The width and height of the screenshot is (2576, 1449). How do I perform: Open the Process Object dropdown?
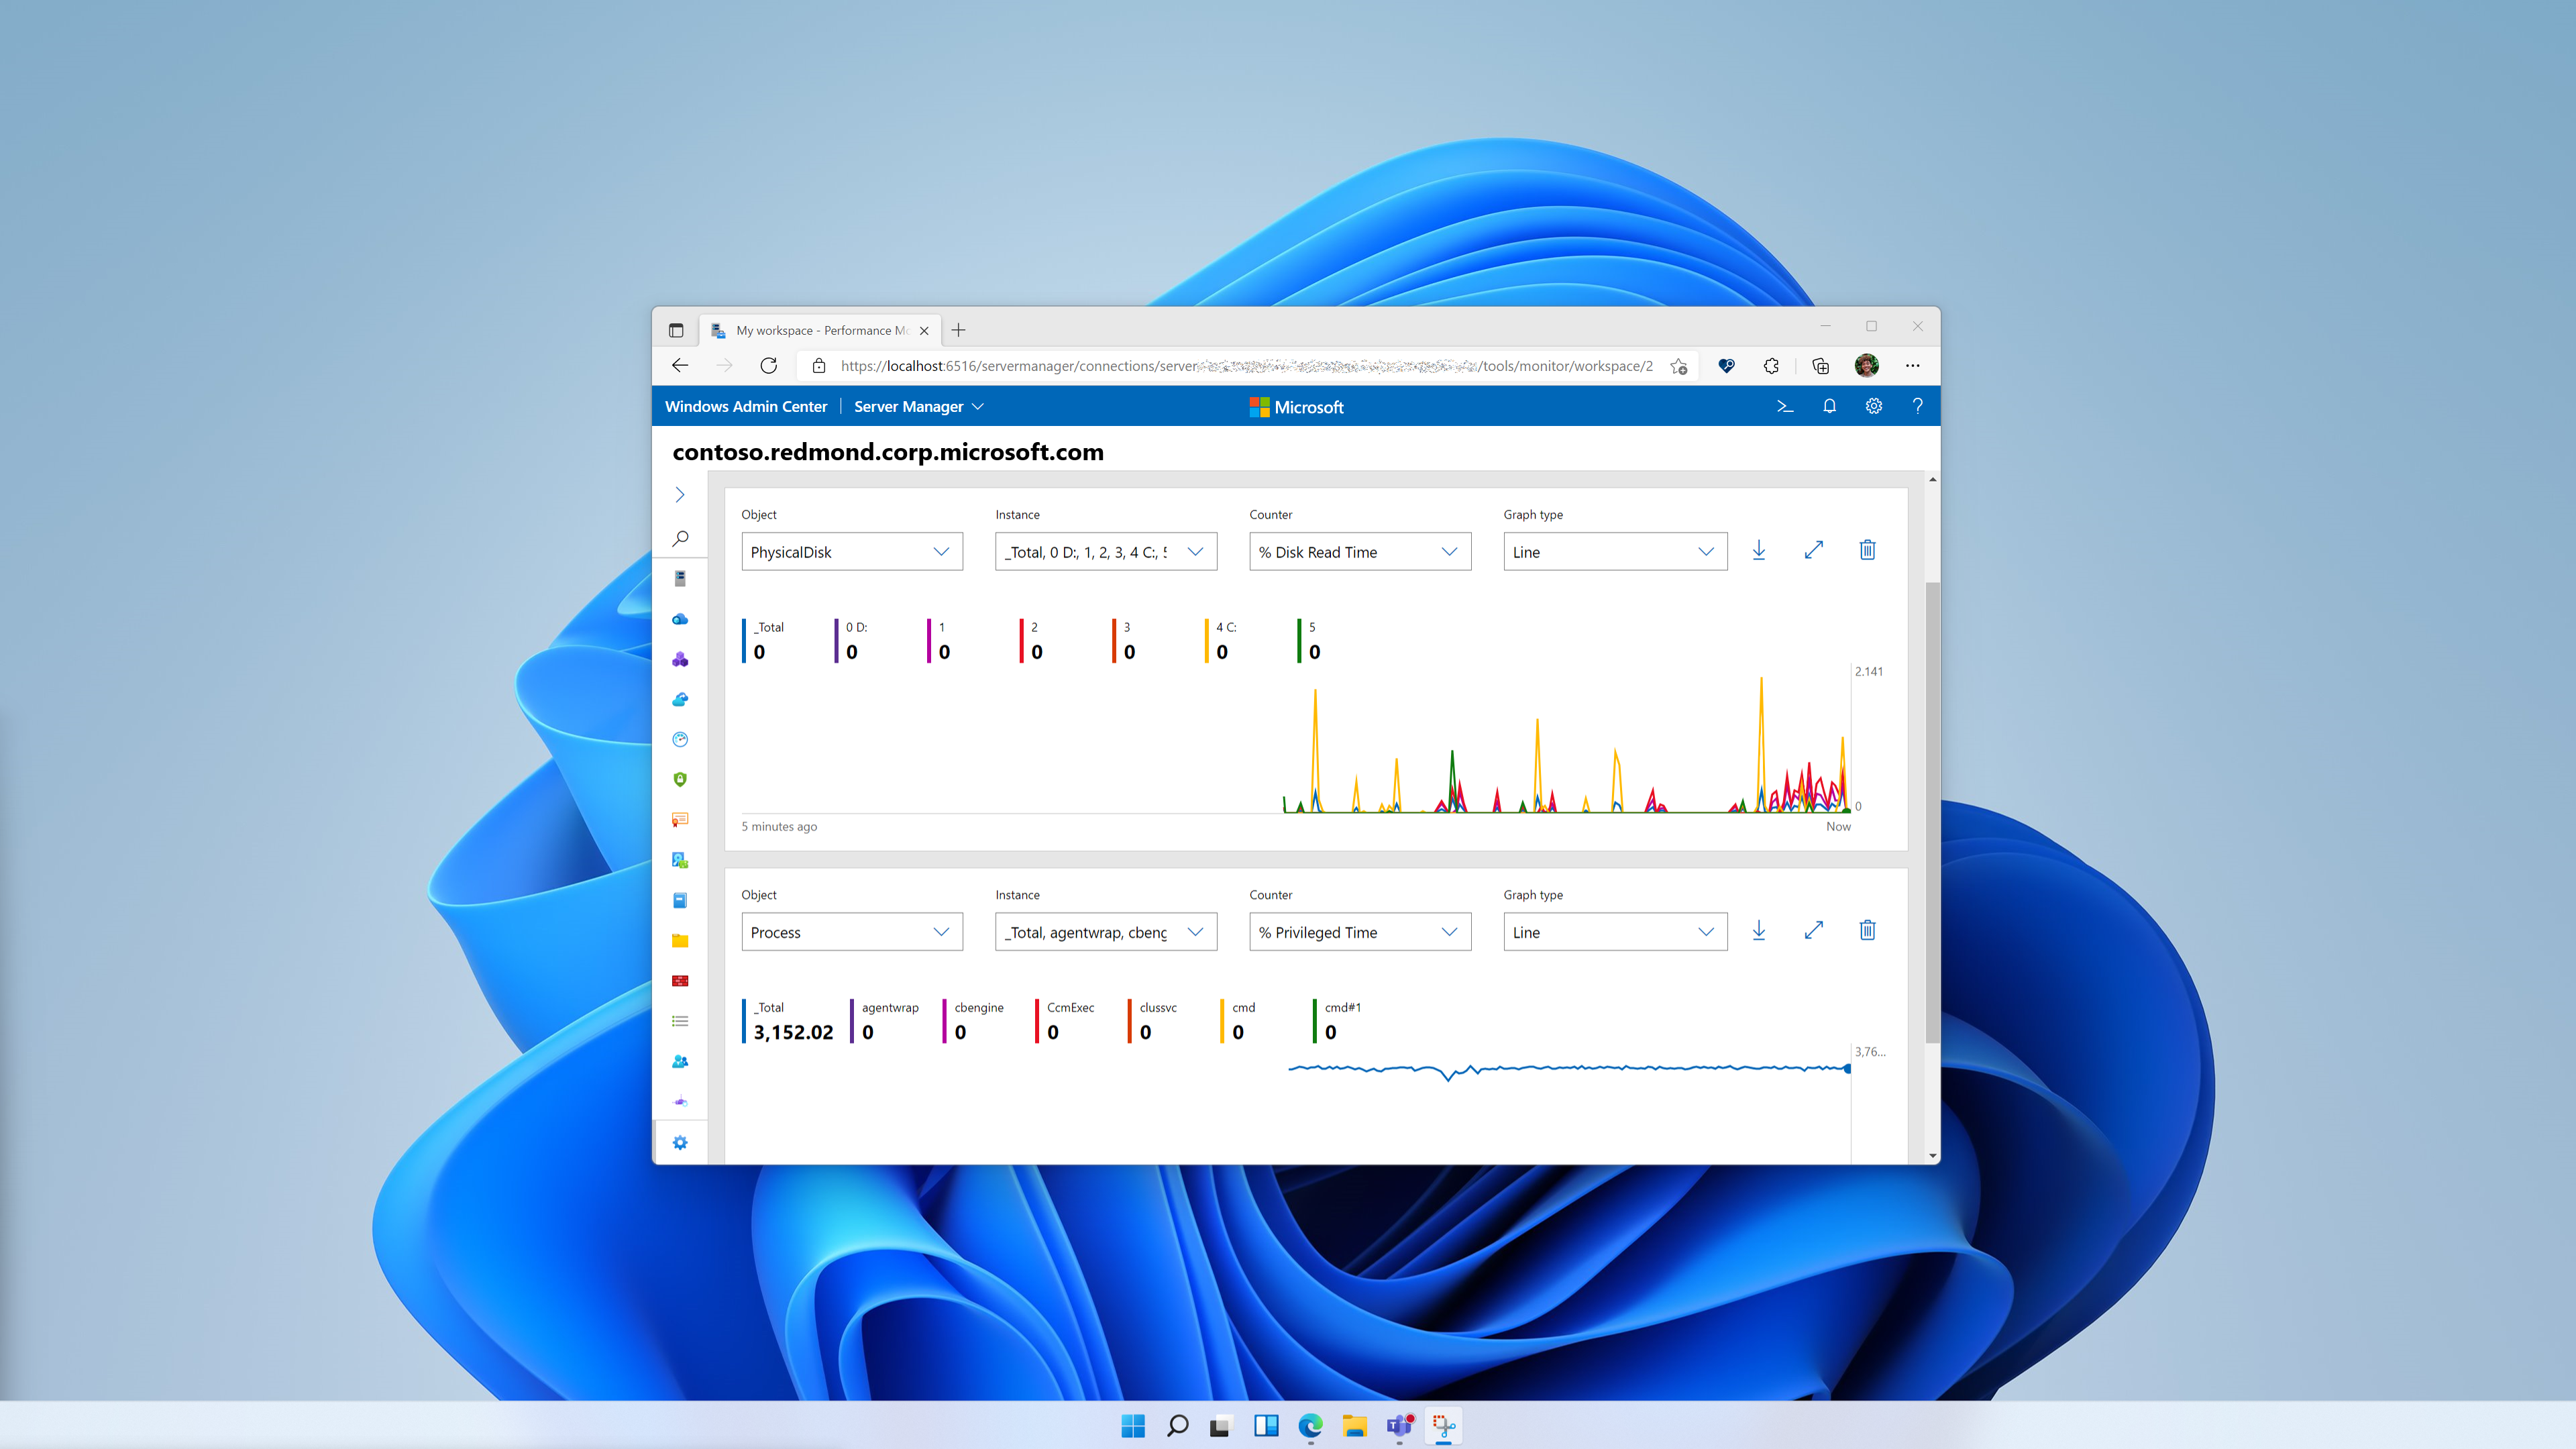pos(851,932)
